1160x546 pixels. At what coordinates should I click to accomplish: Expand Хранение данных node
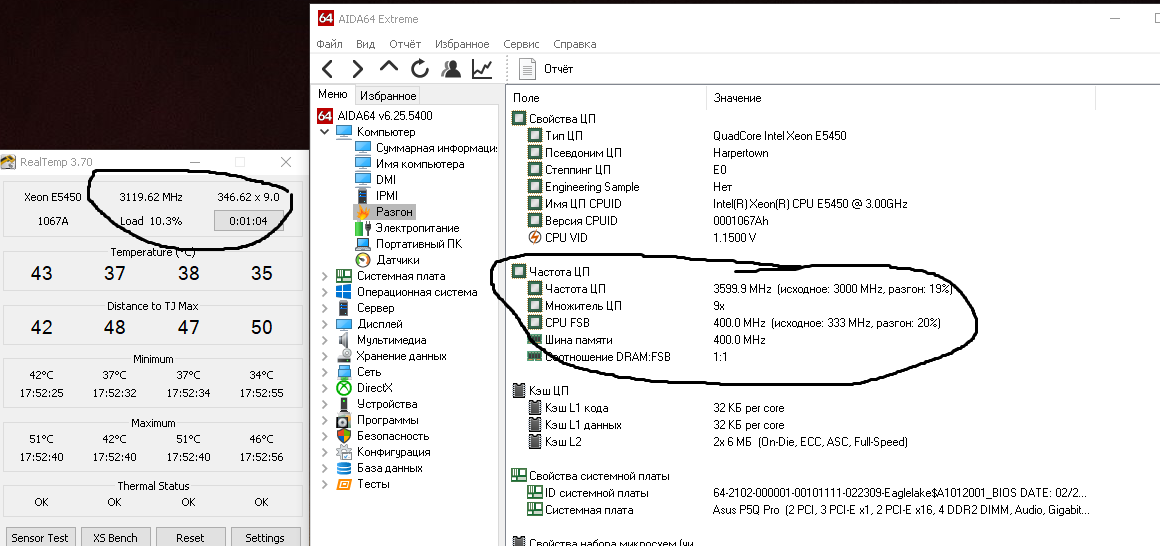[324, 356]
